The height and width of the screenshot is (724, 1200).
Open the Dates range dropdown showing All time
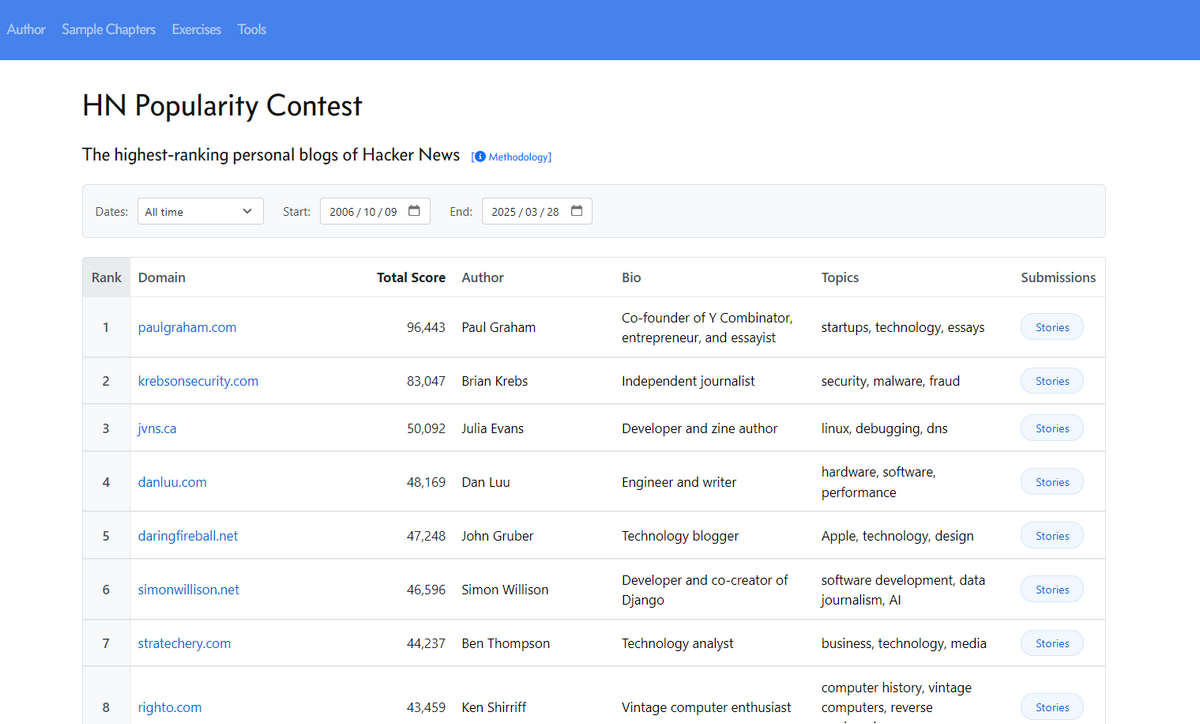click(200, 211)
